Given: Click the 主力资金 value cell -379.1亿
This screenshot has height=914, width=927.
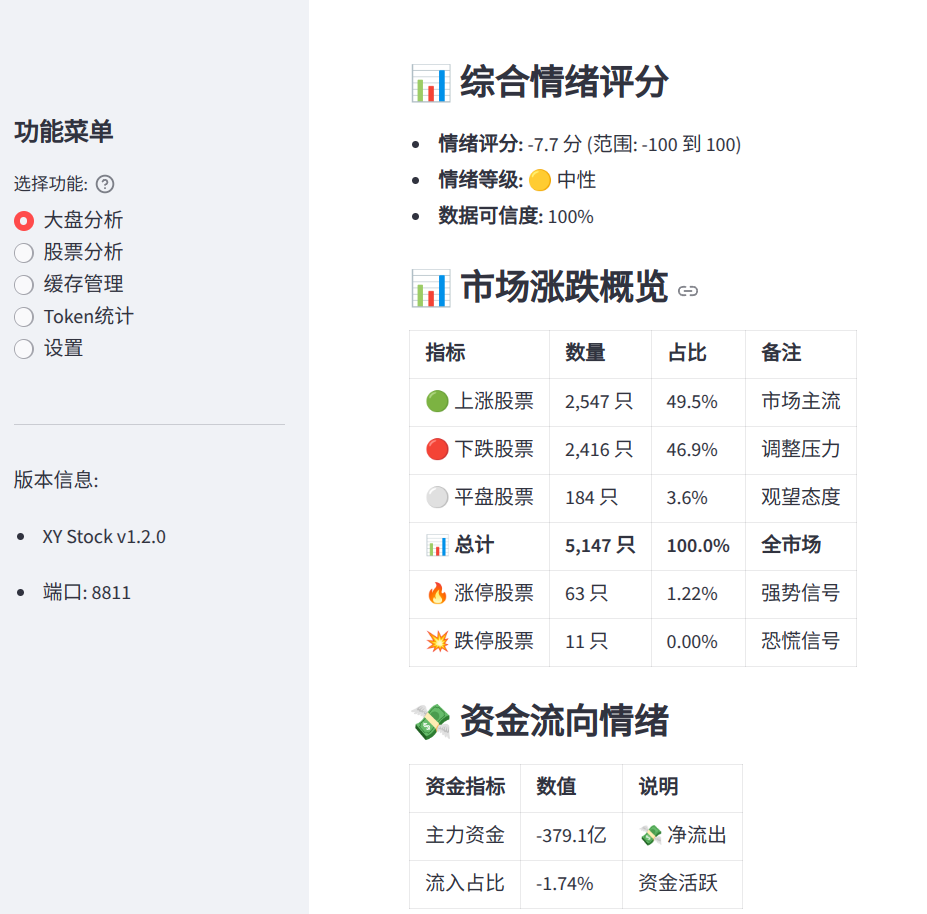Looking at the screenshot, I should [571, 835].
